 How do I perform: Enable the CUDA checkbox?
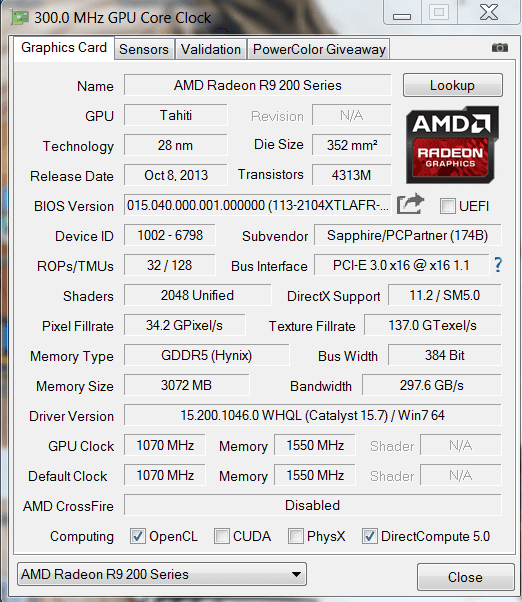(221, 536)
